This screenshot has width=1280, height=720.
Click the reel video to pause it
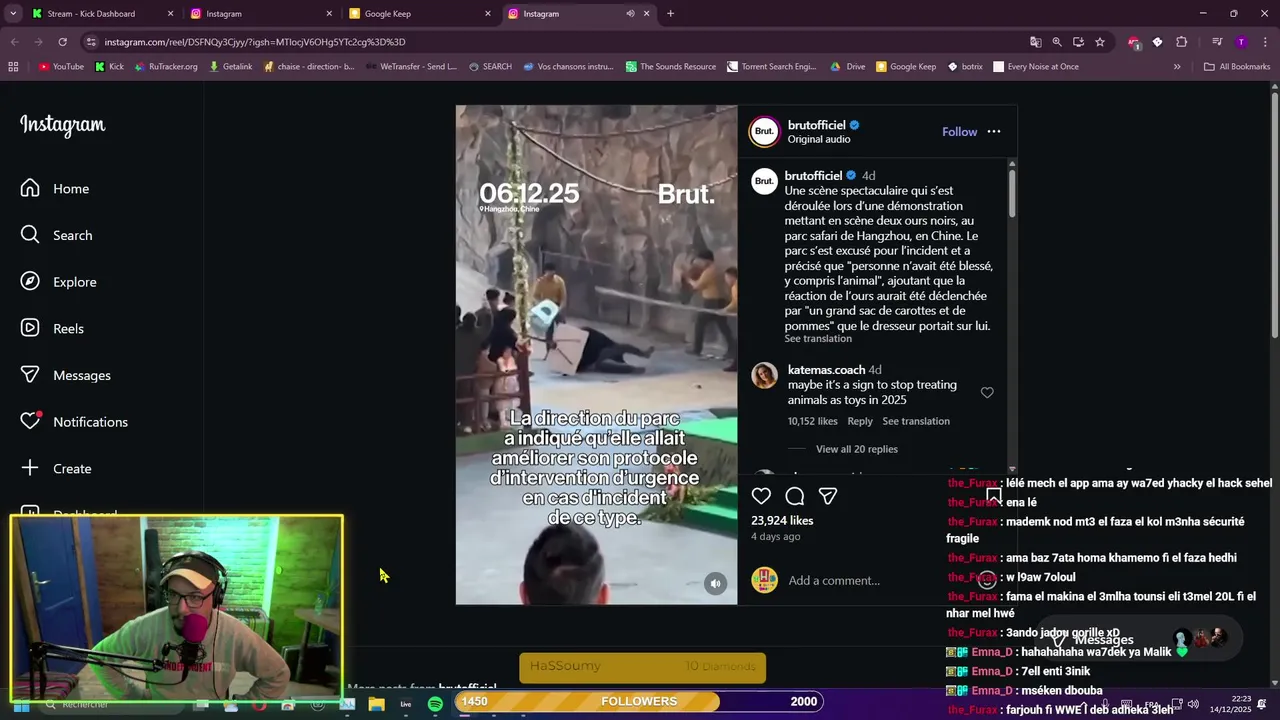[x=596, y=355]
